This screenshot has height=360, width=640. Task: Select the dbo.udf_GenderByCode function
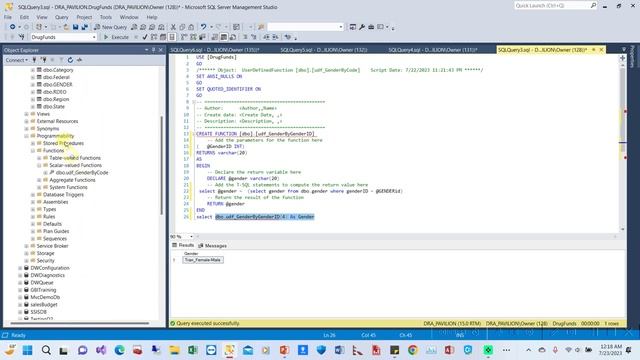82,173
